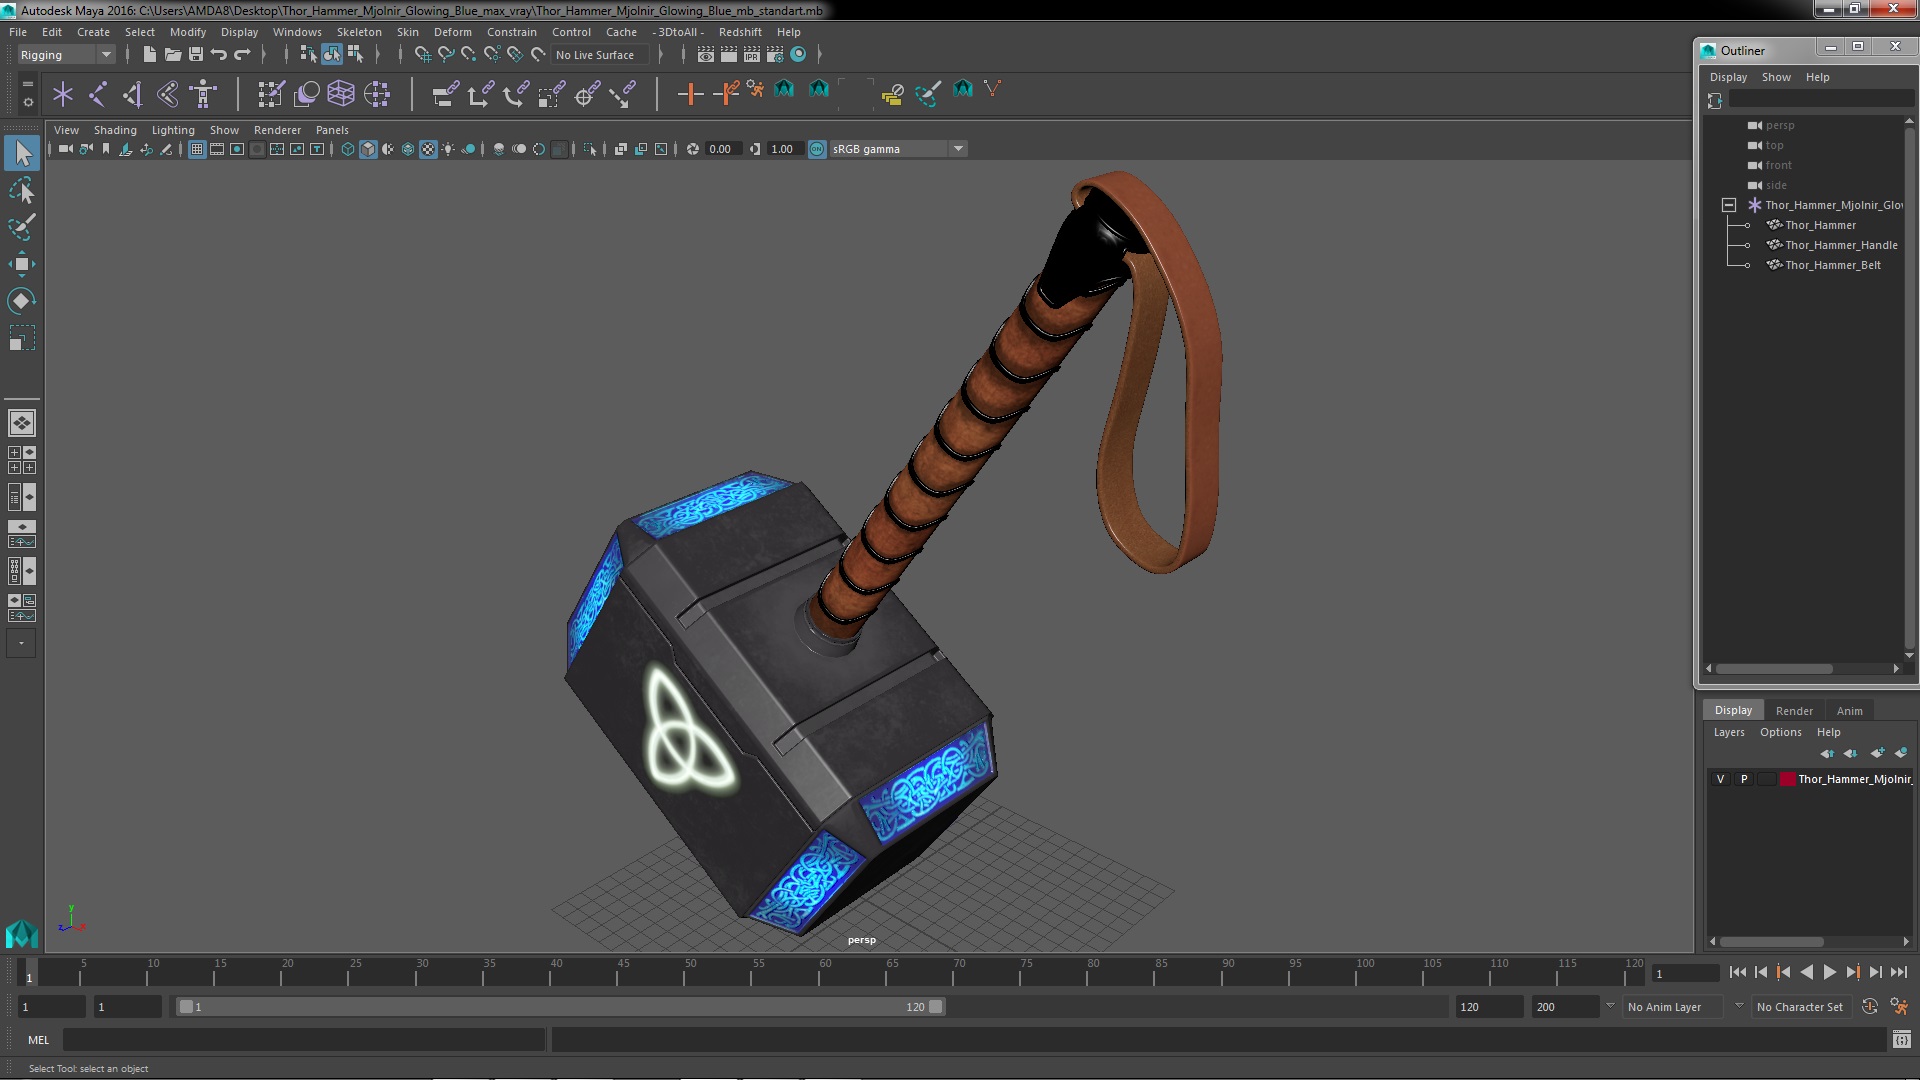The width and height of the screenshot is (1920, 1080).
Task: Open the Redshift menu
Action: point(740,32)
